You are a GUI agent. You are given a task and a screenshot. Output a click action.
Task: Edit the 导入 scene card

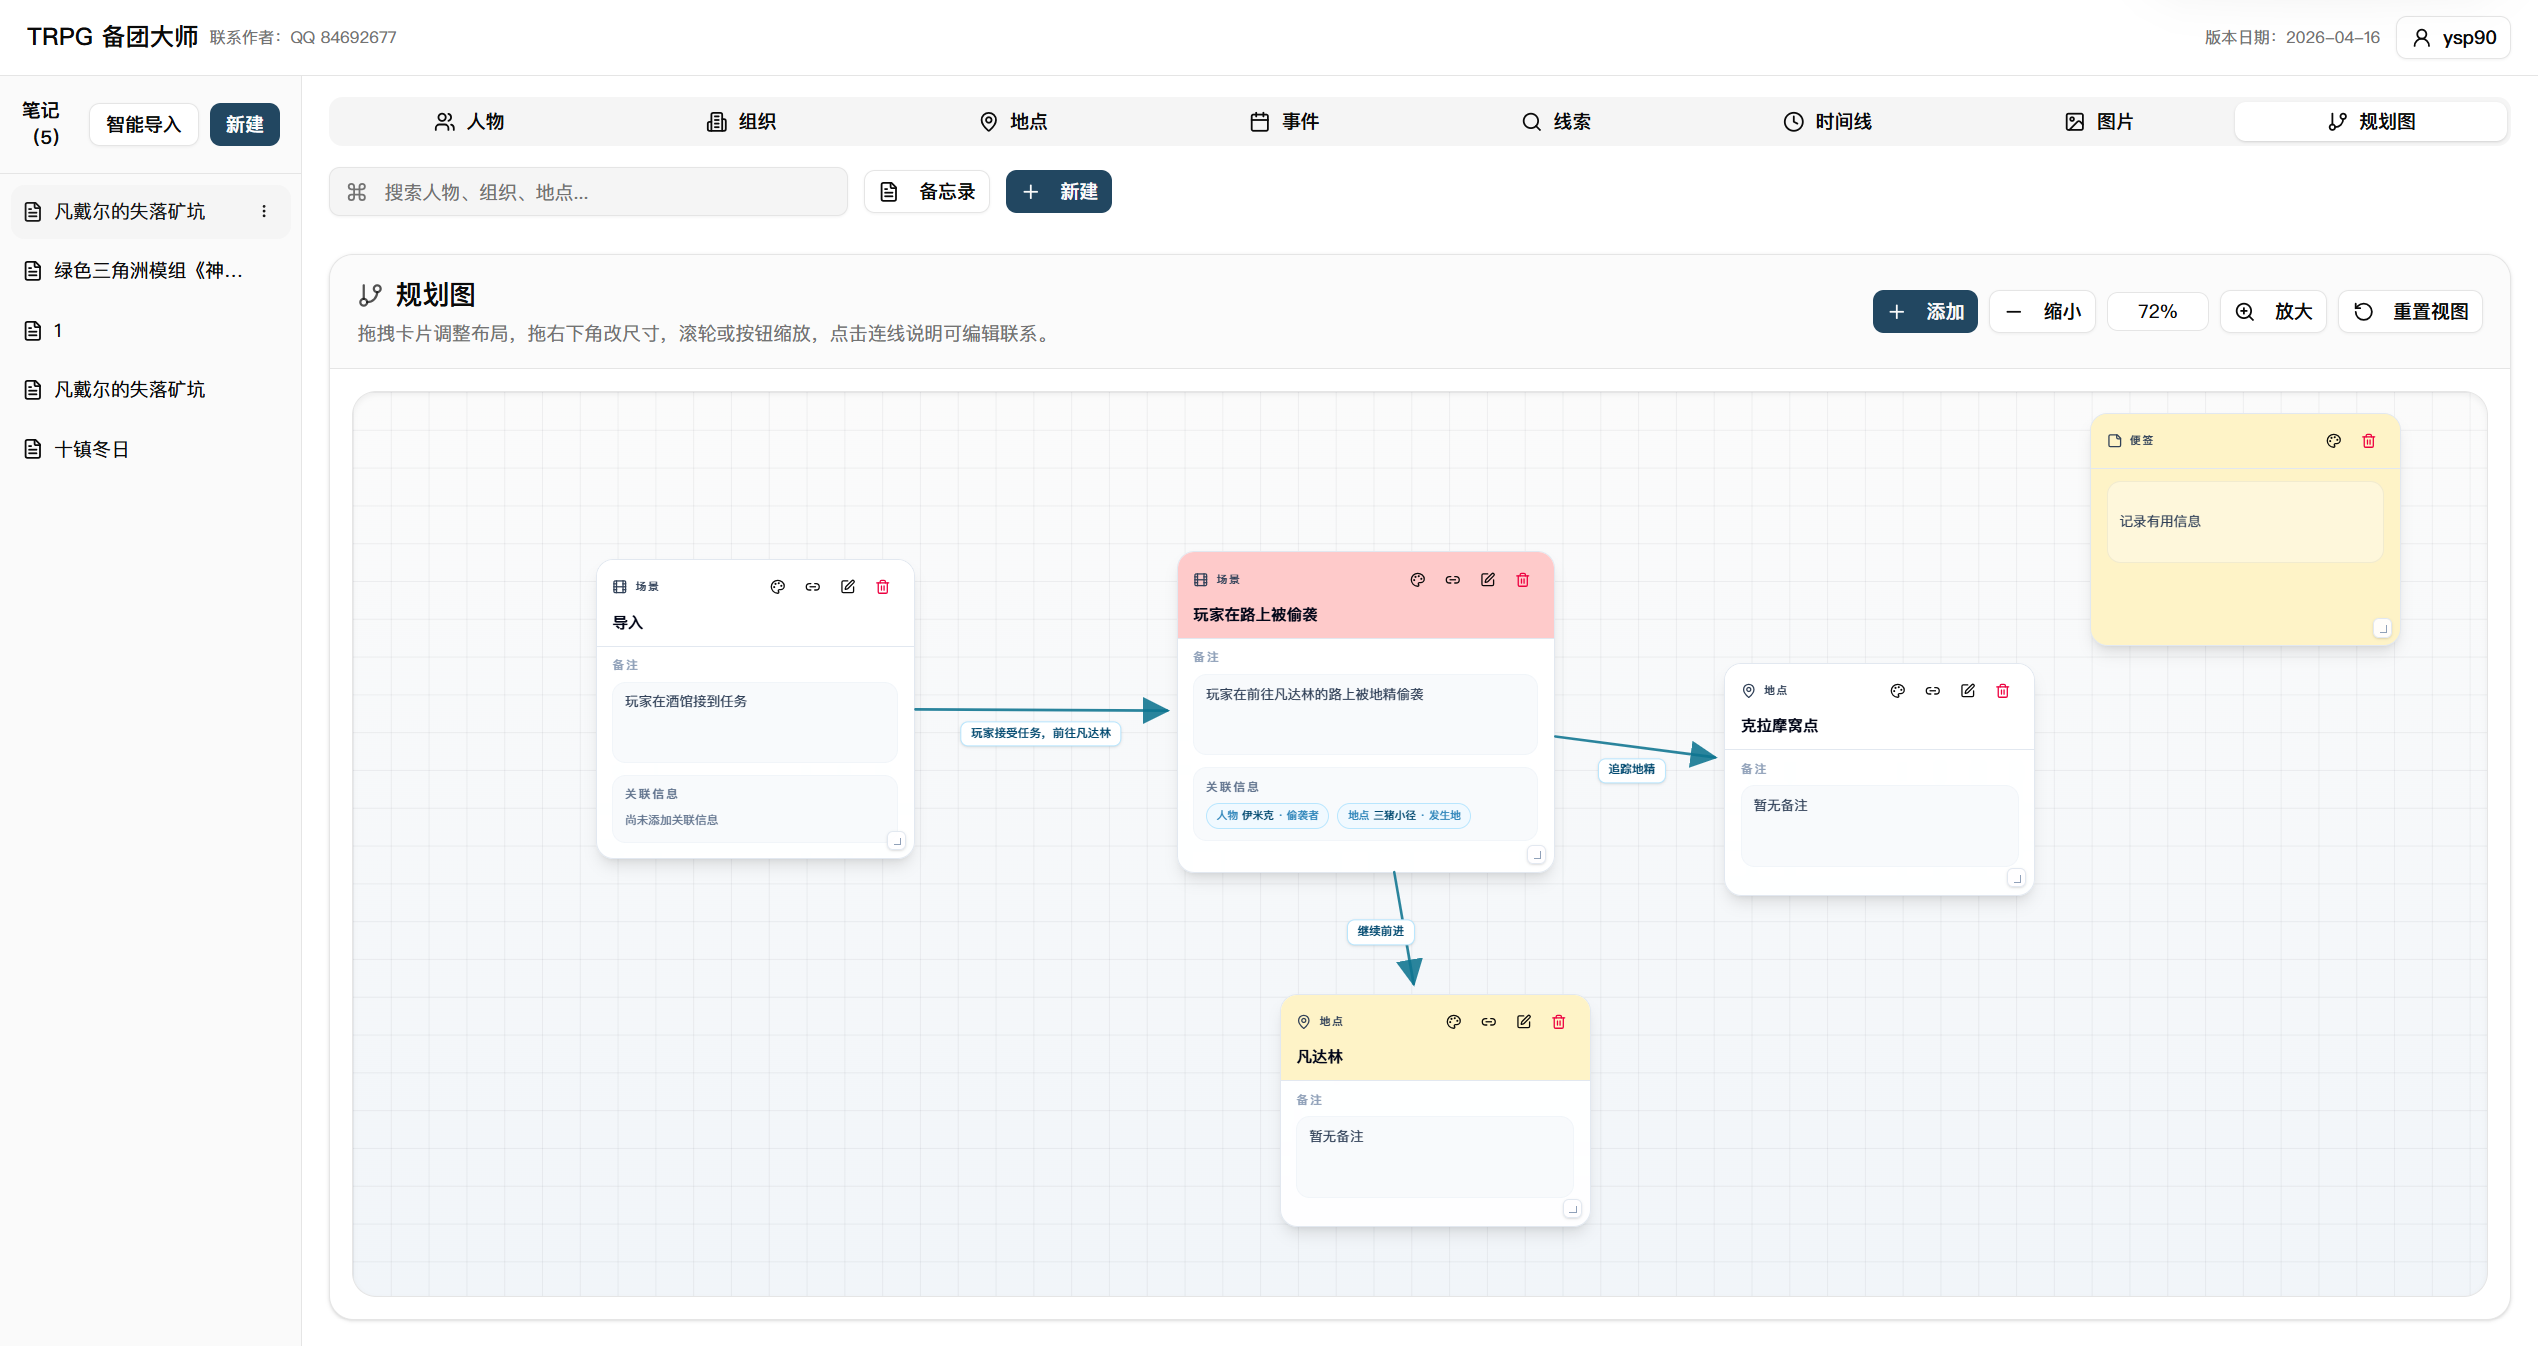point(848,587)
